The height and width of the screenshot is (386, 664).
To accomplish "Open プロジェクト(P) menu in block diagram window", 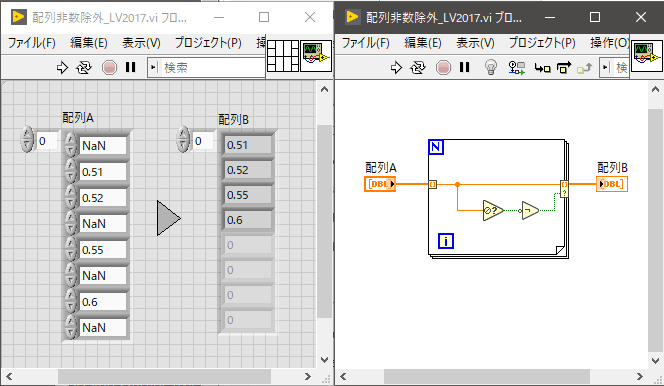I will click(x=542, y=43).
